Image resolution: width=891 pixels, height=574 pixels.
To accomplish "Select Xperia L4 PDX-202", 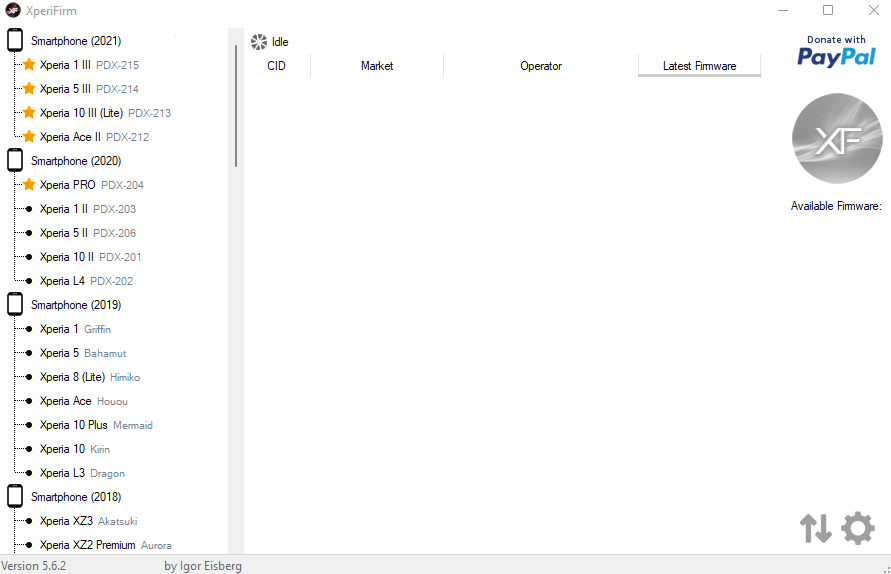I will click(x=86, y=281).
